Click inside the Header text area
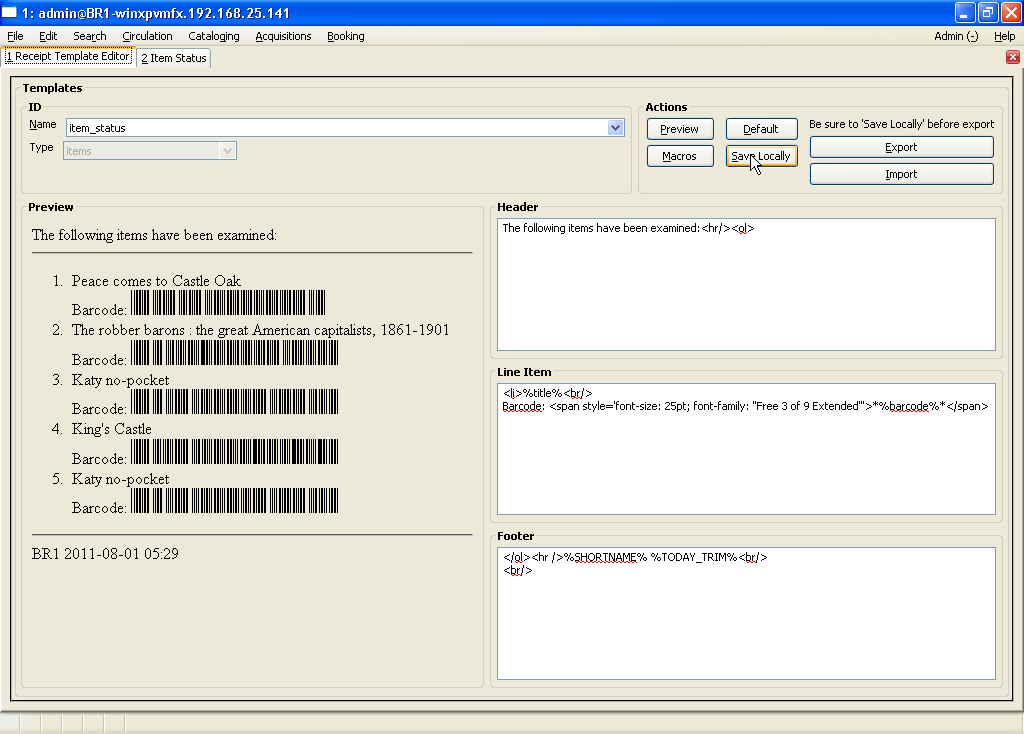1024x734 pixels. coord(746,290)
